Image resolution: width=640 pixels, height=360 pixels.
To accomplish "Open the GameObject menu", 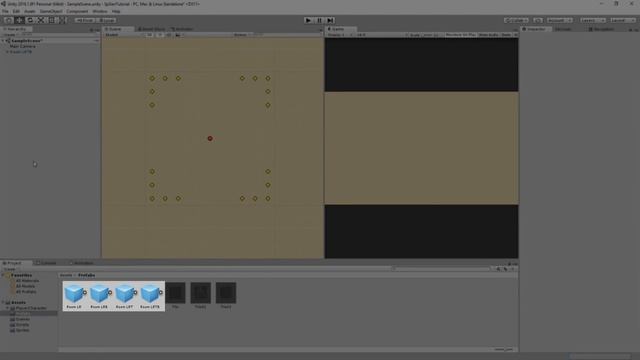I will [51, 11].
